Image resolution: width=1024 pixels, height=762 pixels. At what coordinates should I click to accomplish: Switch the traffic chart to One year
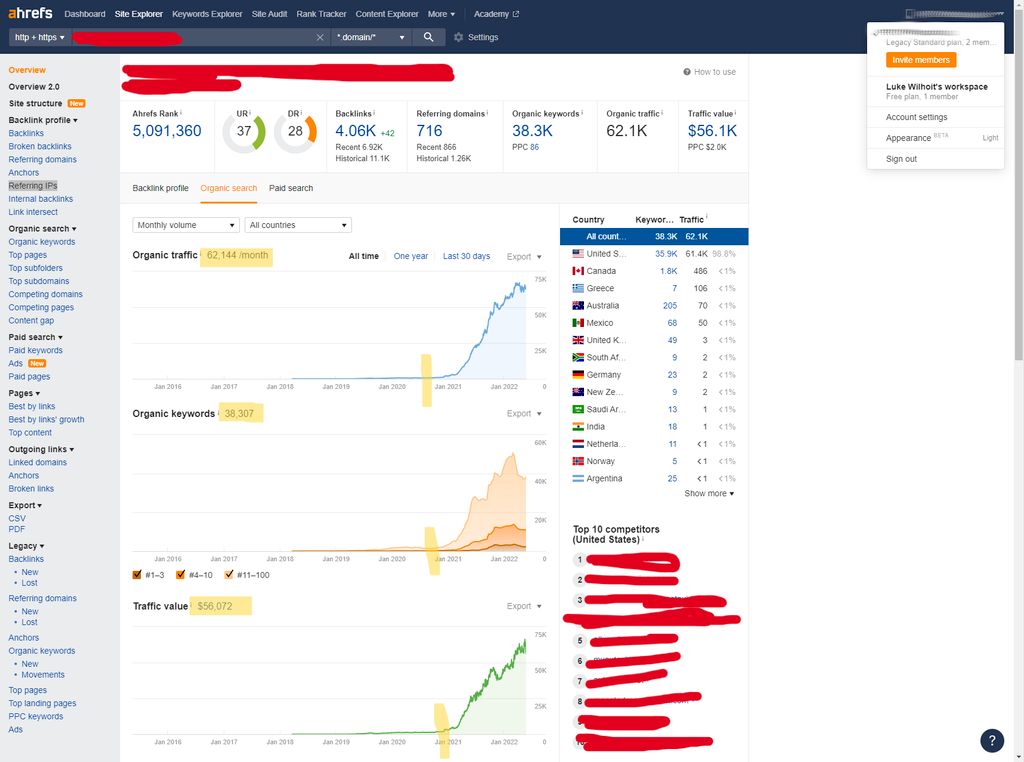(x=411, y=256)
